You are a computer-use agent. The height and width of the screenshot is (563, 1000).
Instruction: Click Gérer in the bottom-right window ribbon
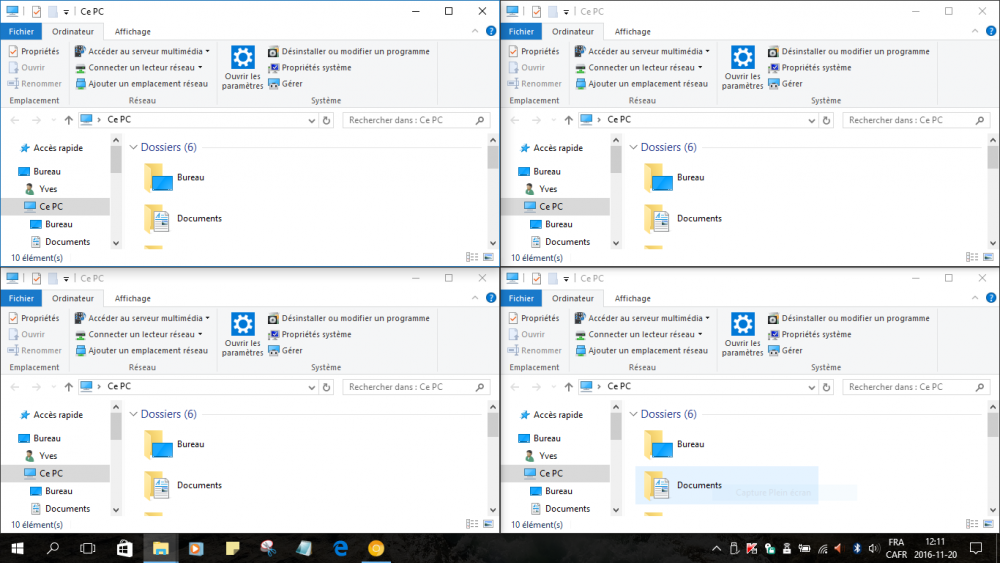(x=785, y=350)
